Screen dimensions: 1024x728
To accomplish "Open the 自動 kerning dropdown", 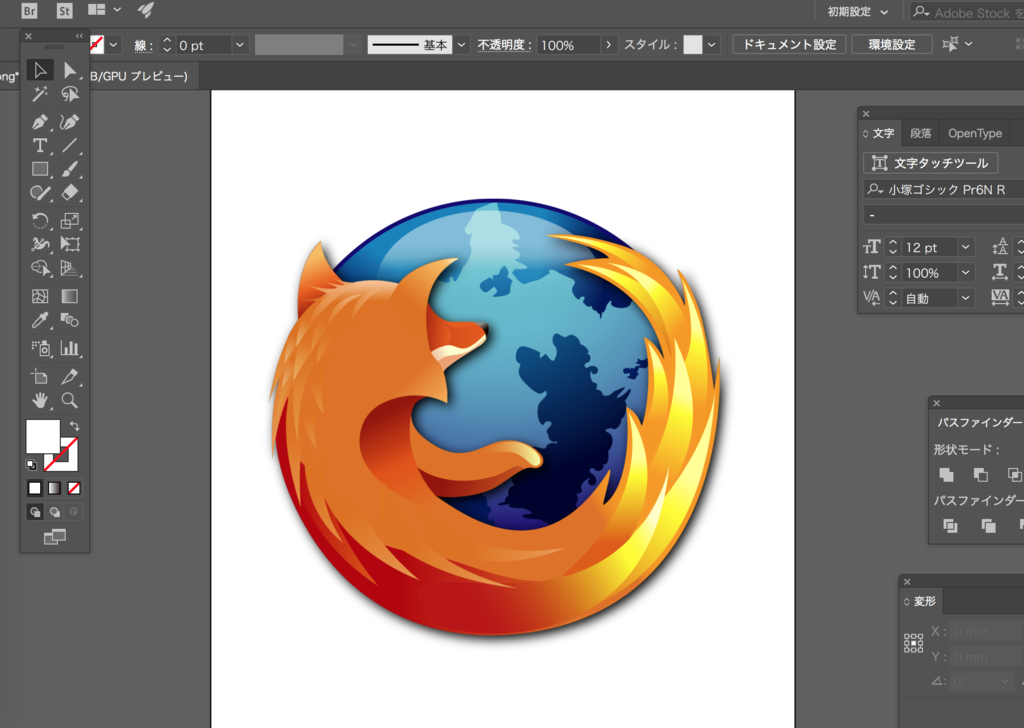I will (965, 298).
